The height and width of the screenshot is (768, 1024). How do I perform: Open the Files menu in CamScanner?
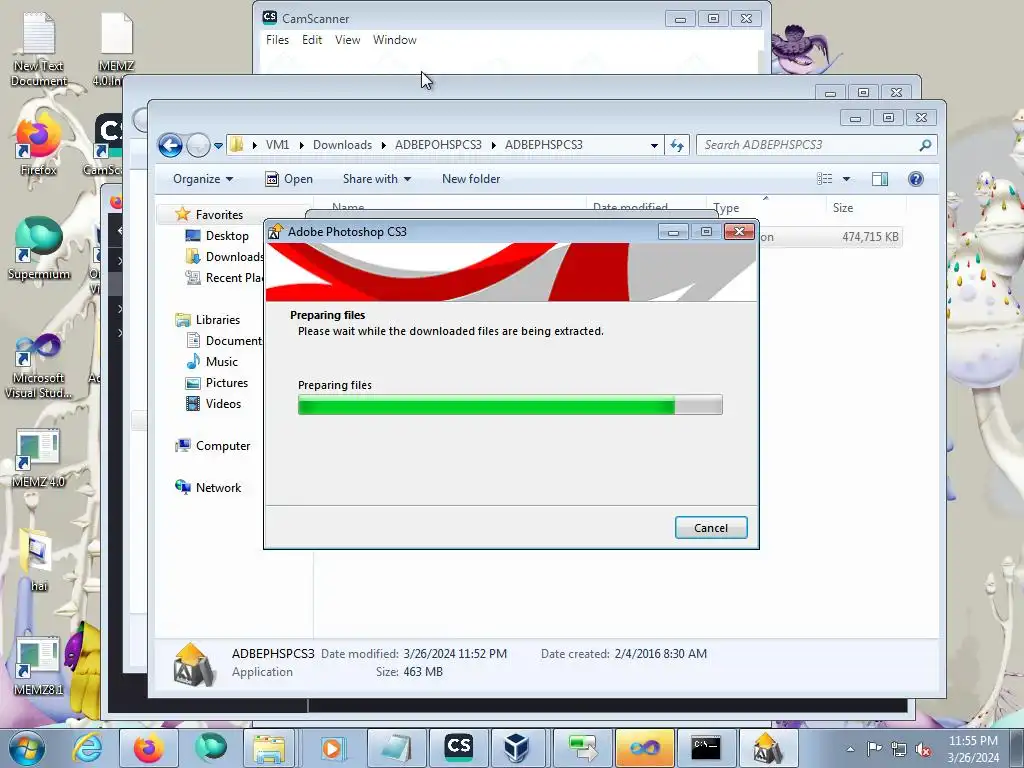point(277,40)
